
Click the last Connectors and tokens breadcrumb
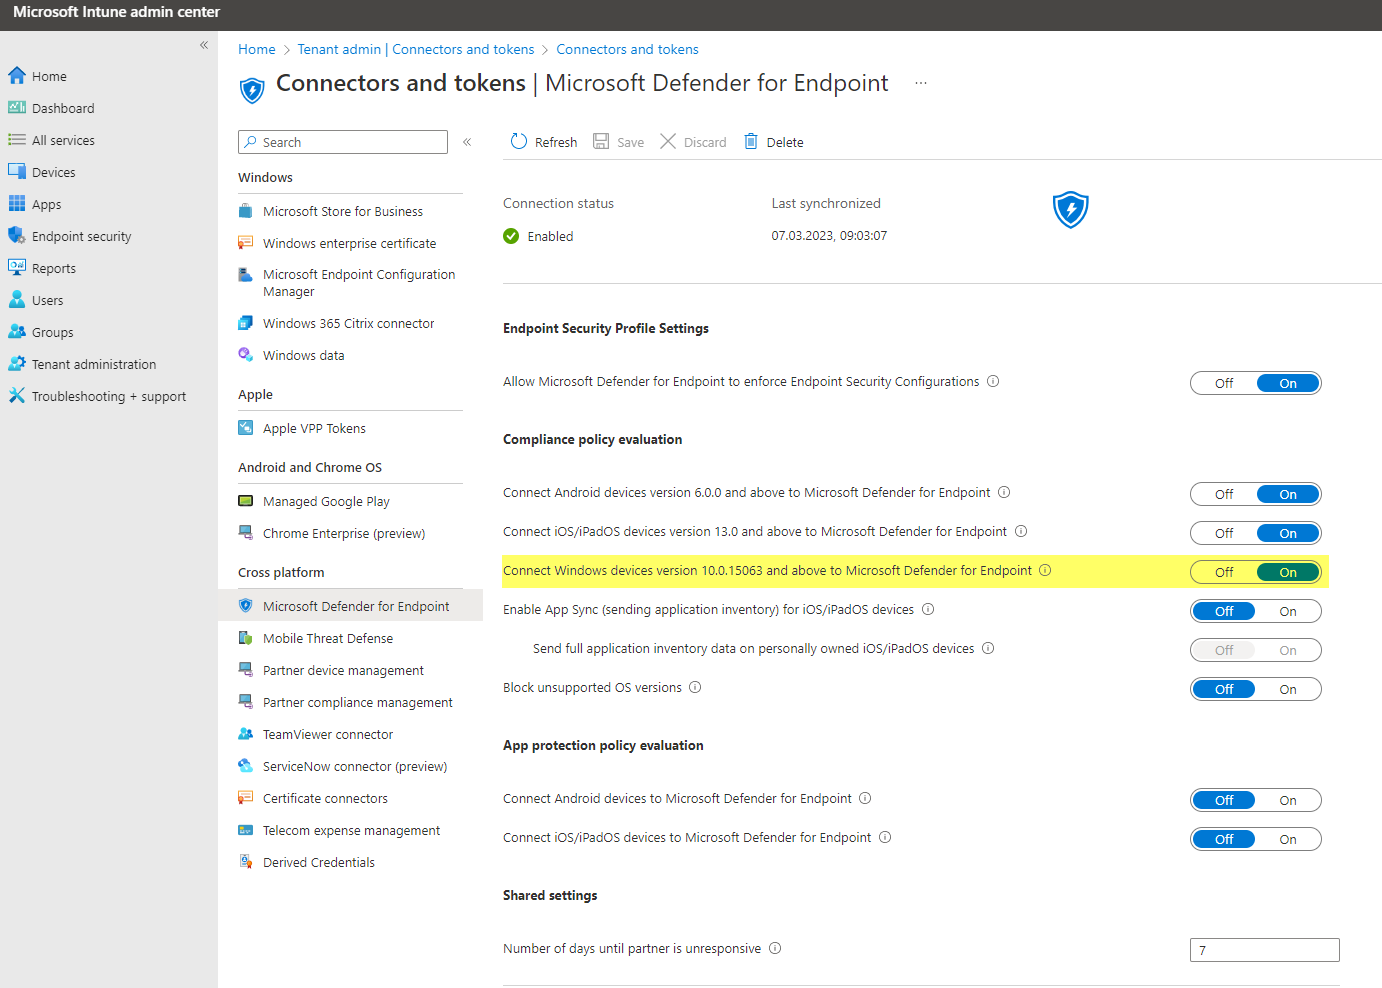point(627,49)
